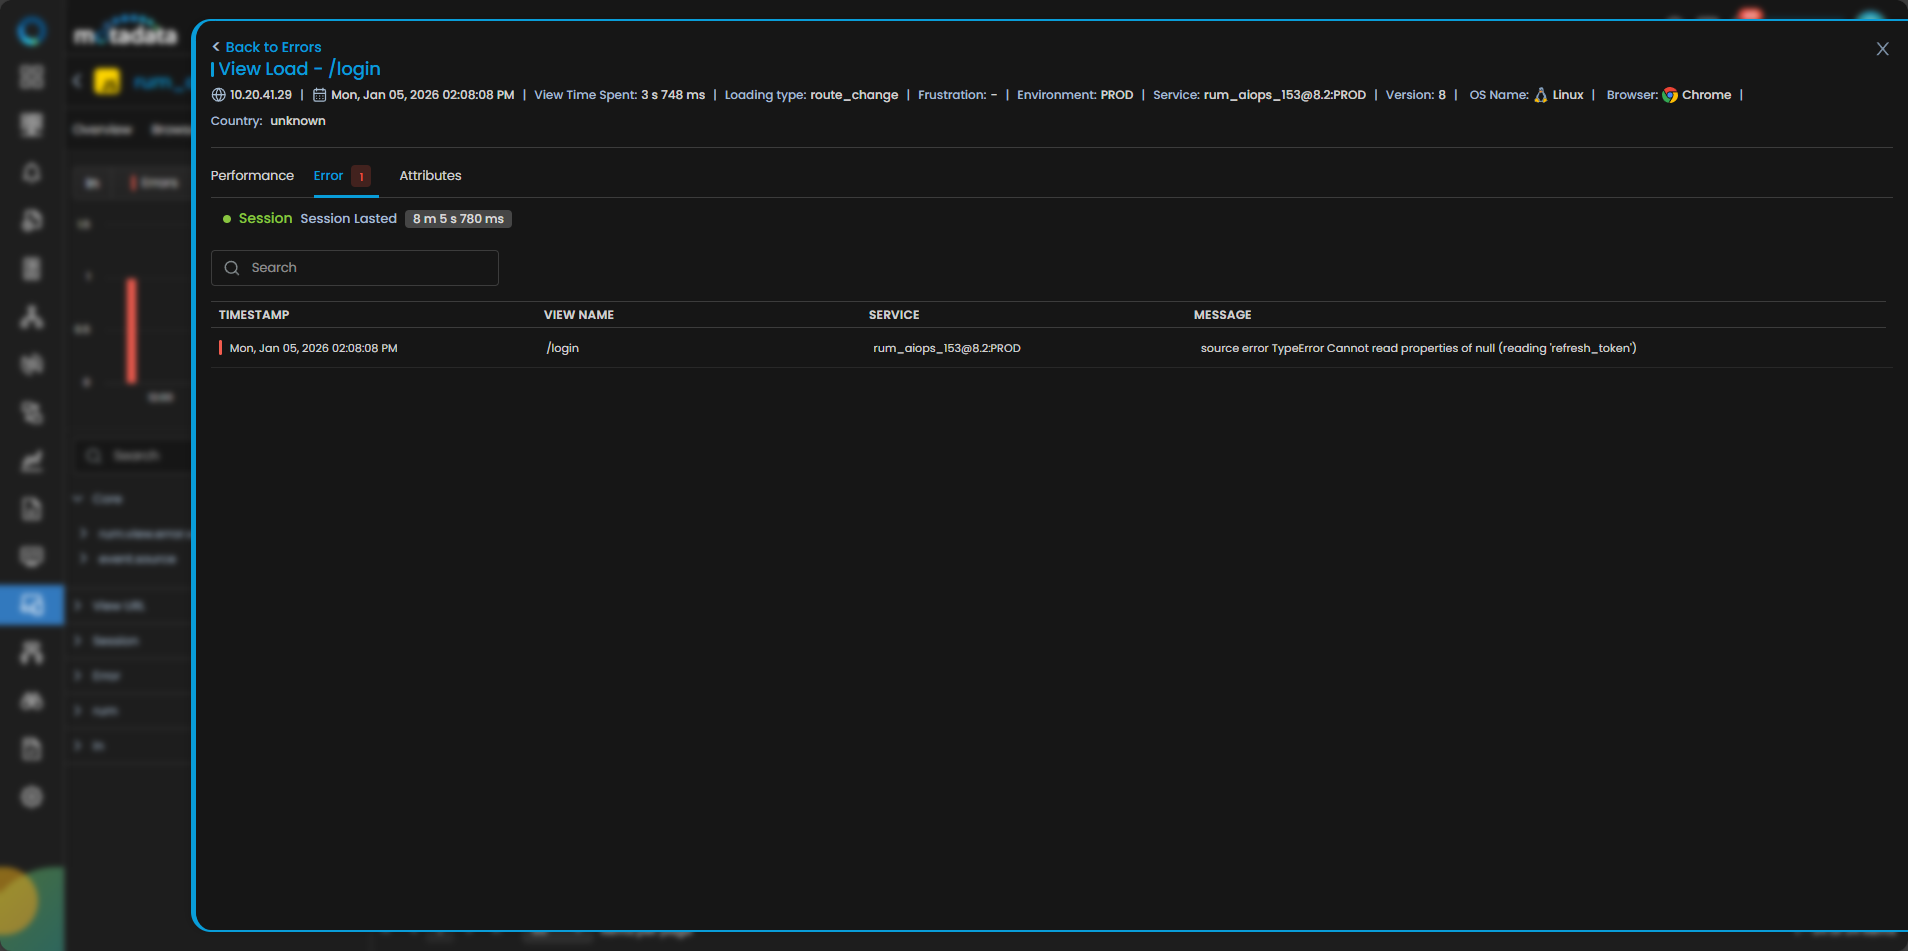Click the Linux penguin icon
This screenshot has width=1908, height=951.
[x=1540, y=95]
